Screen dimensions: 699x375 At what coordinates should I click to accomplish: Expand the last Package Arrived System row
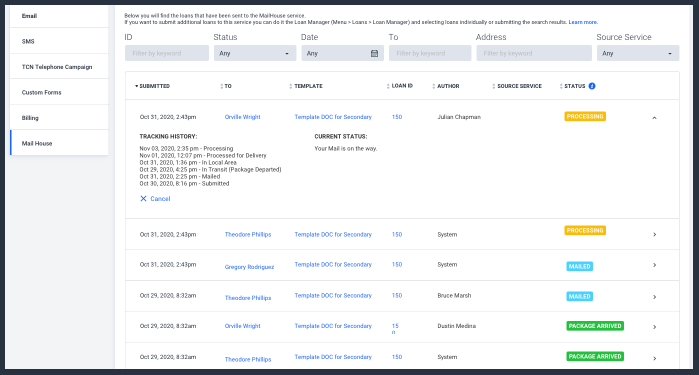(654, 359)
